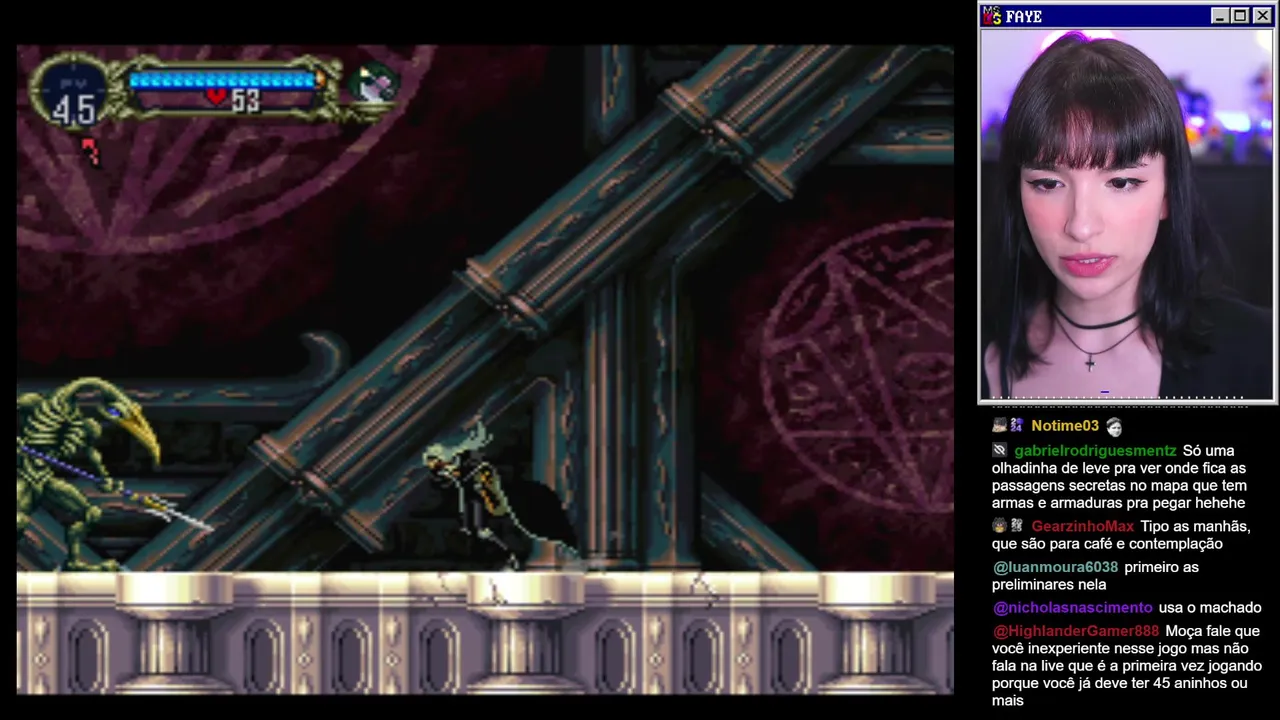This screenshot has height=720, width=1280.
Task: Click the second badge beside GearzinhoMax
Action: tap(1016, 526)
